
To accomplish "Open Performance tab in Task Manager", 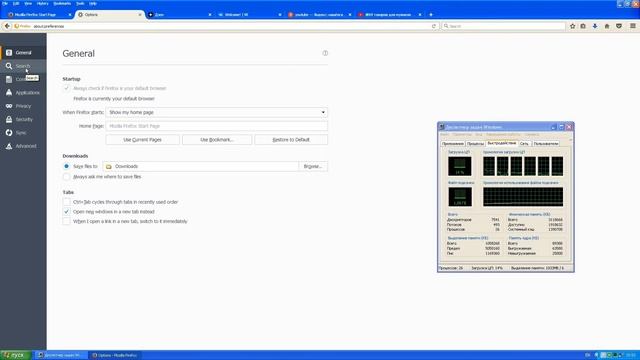I will [502, 143].
